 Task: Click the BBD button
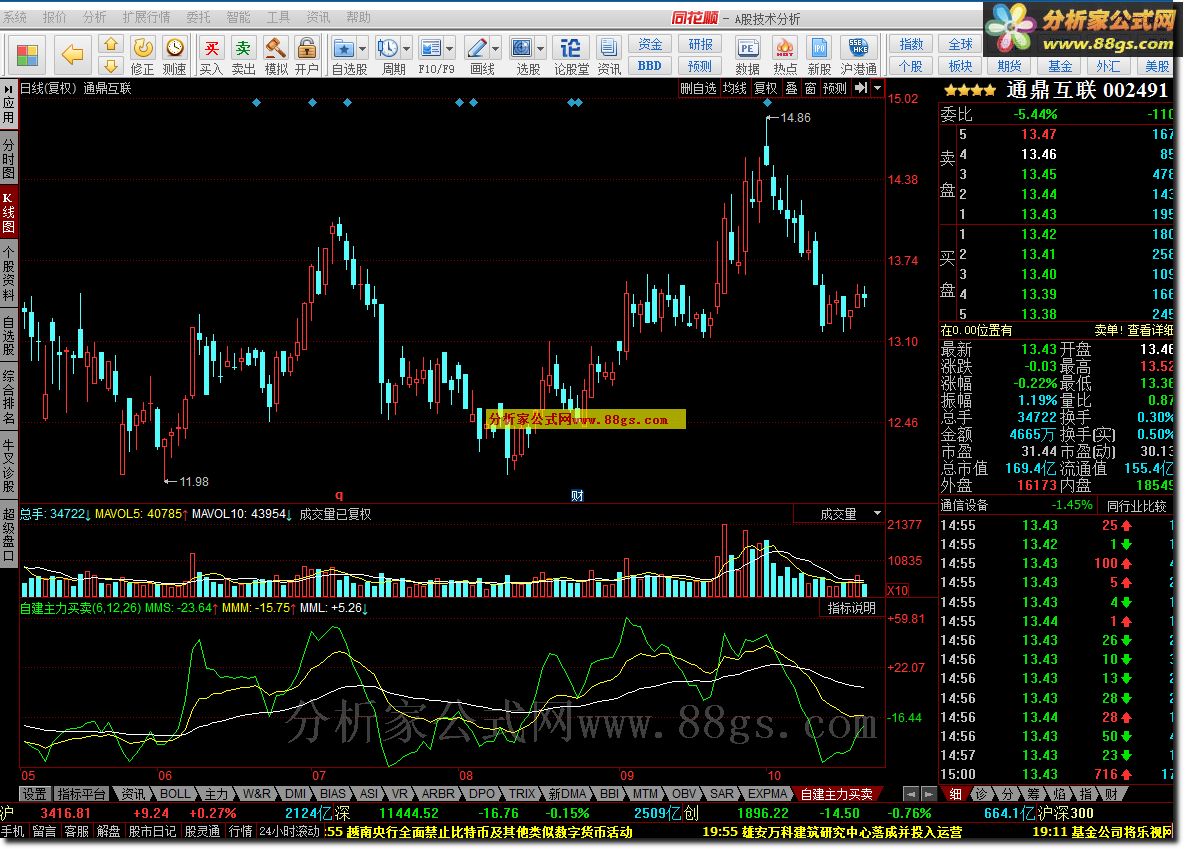(649, 66)
